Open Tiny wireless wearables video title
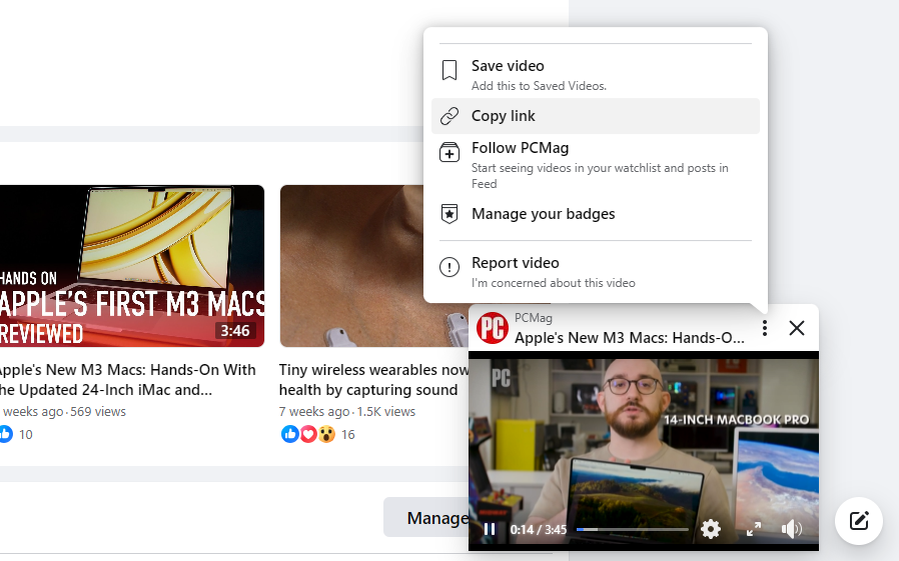 (373, 380)
